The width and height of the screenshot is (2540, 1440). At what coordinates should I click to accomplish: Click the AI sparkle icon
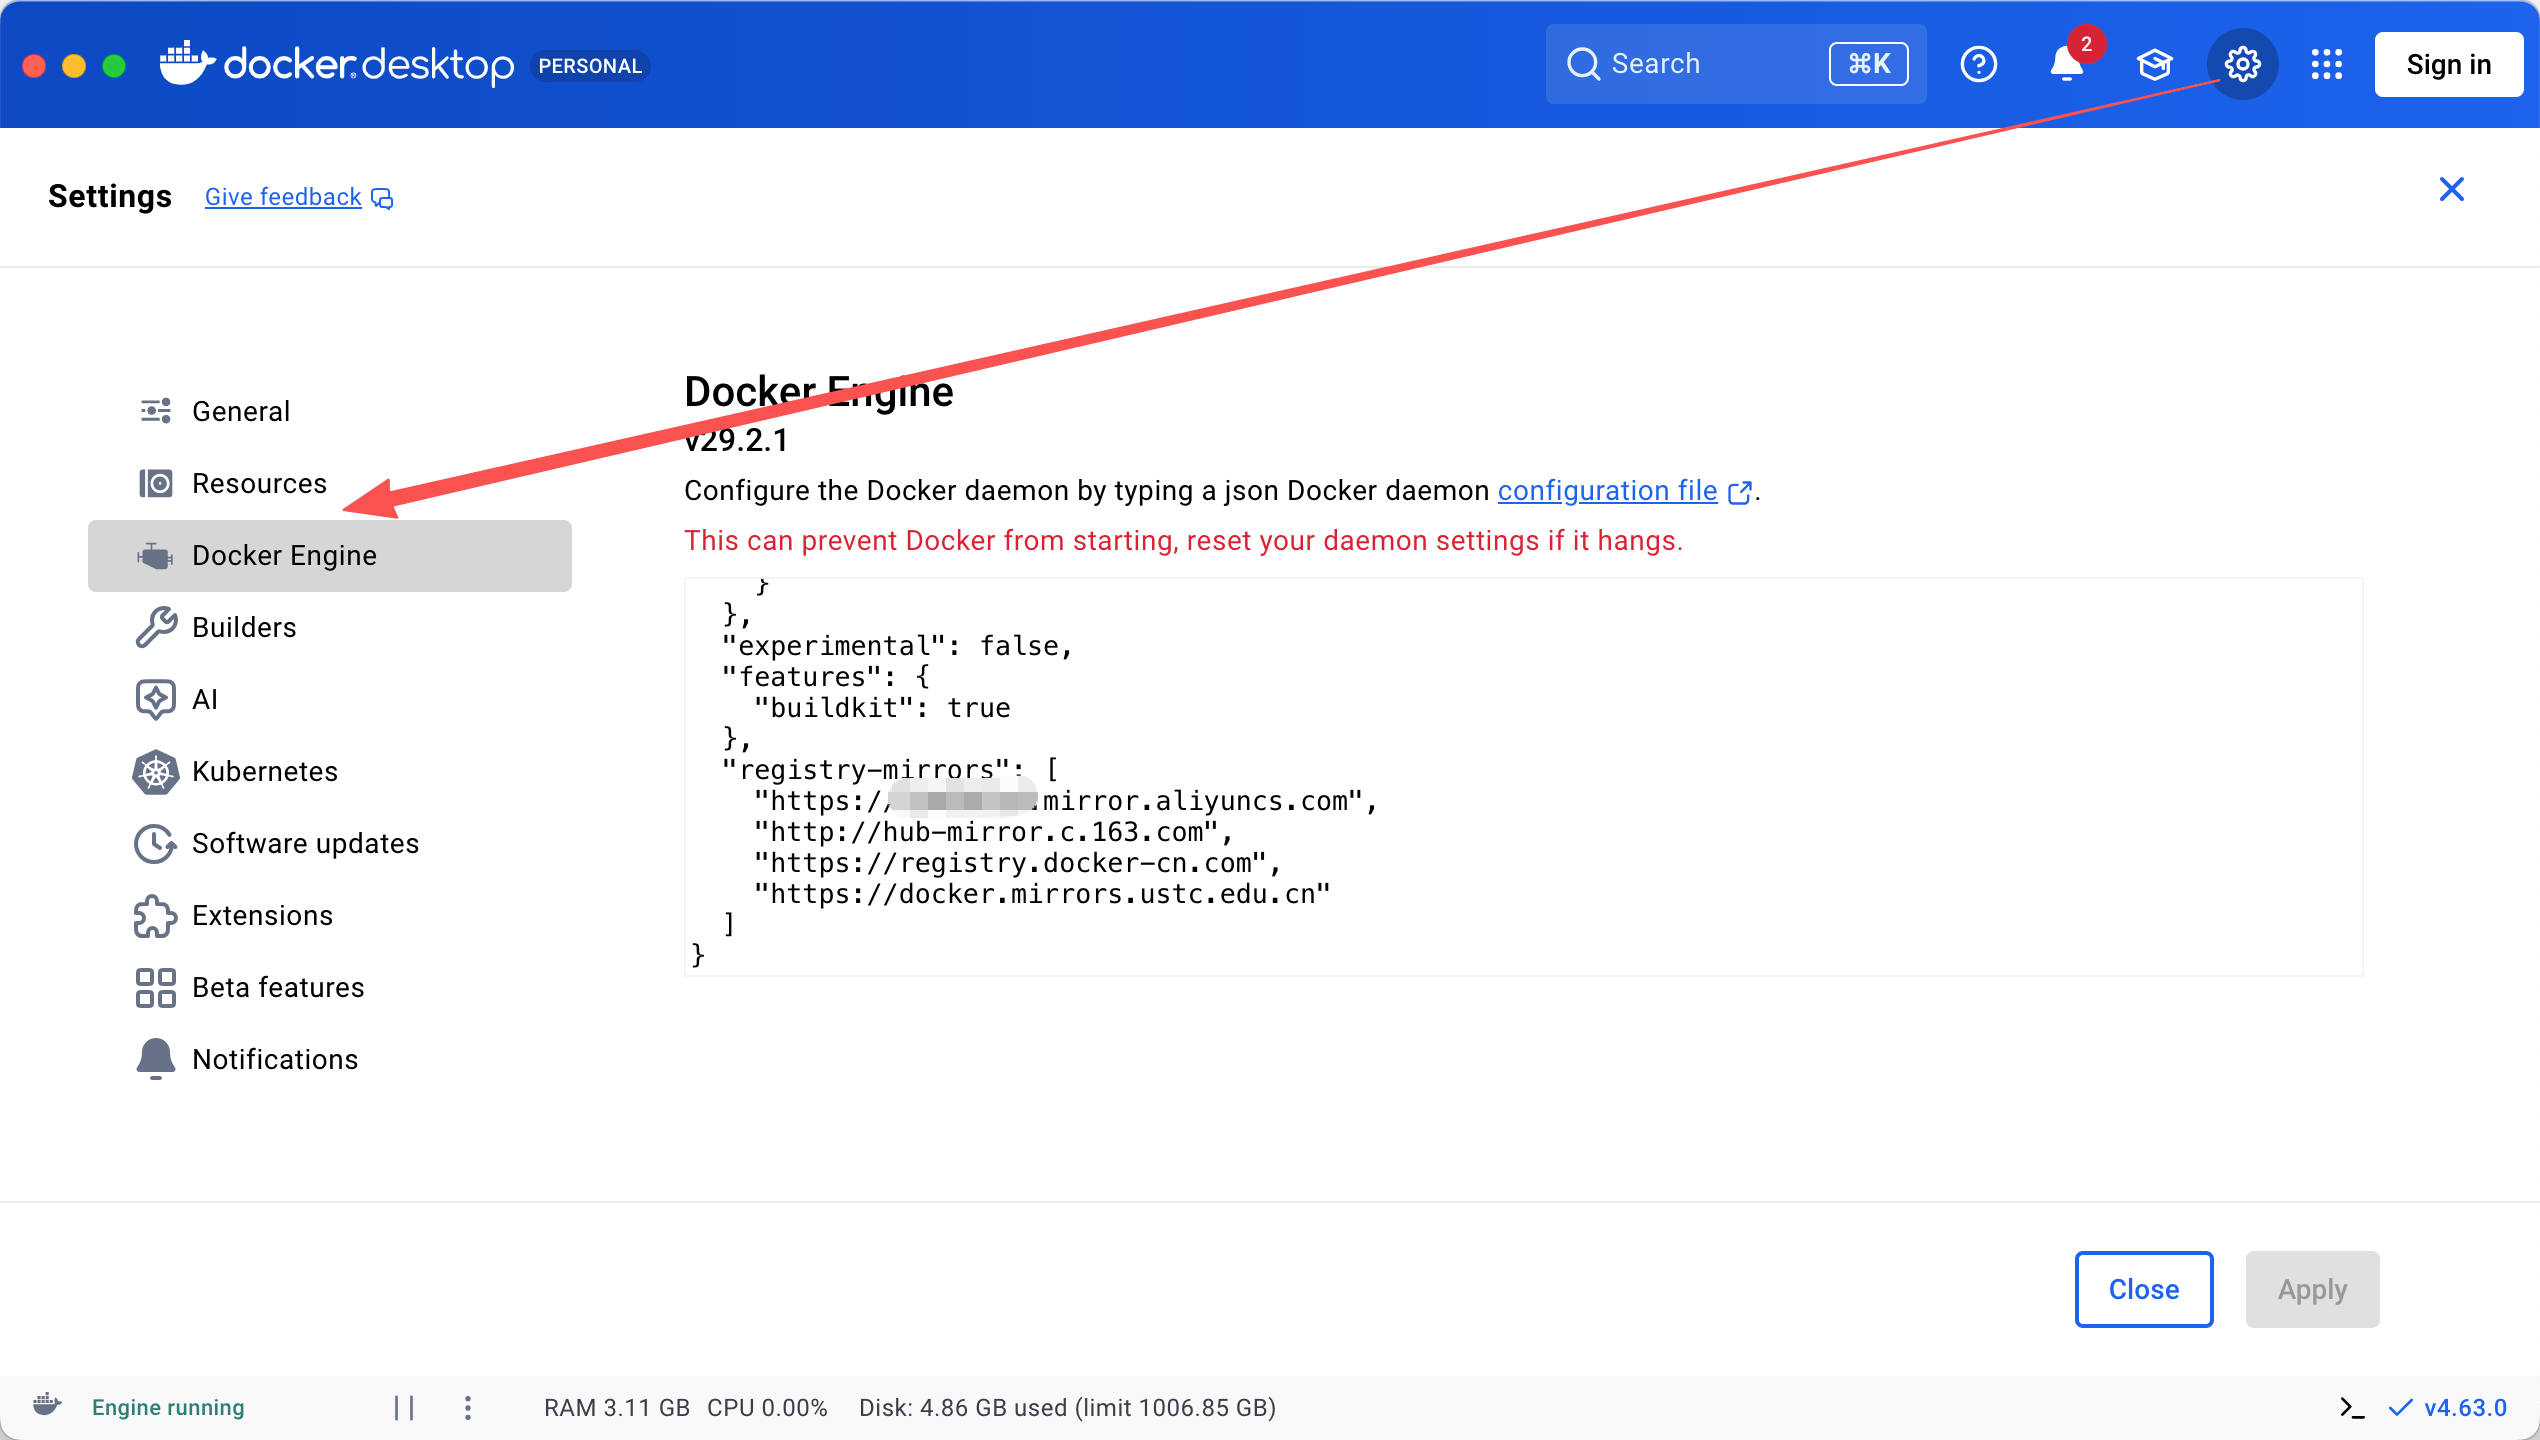click(156, 699)
